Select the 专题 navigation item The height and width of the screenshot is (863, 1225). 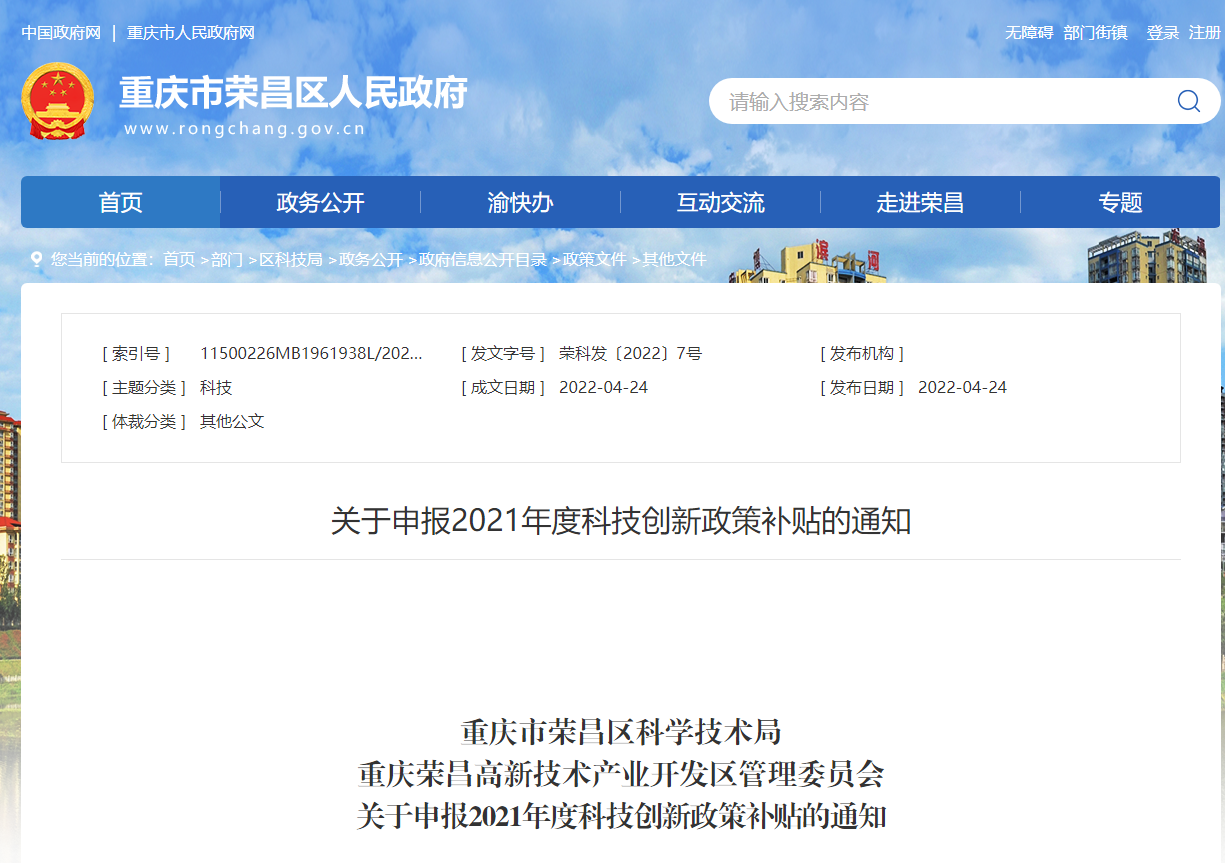(x=1120, y=203)
